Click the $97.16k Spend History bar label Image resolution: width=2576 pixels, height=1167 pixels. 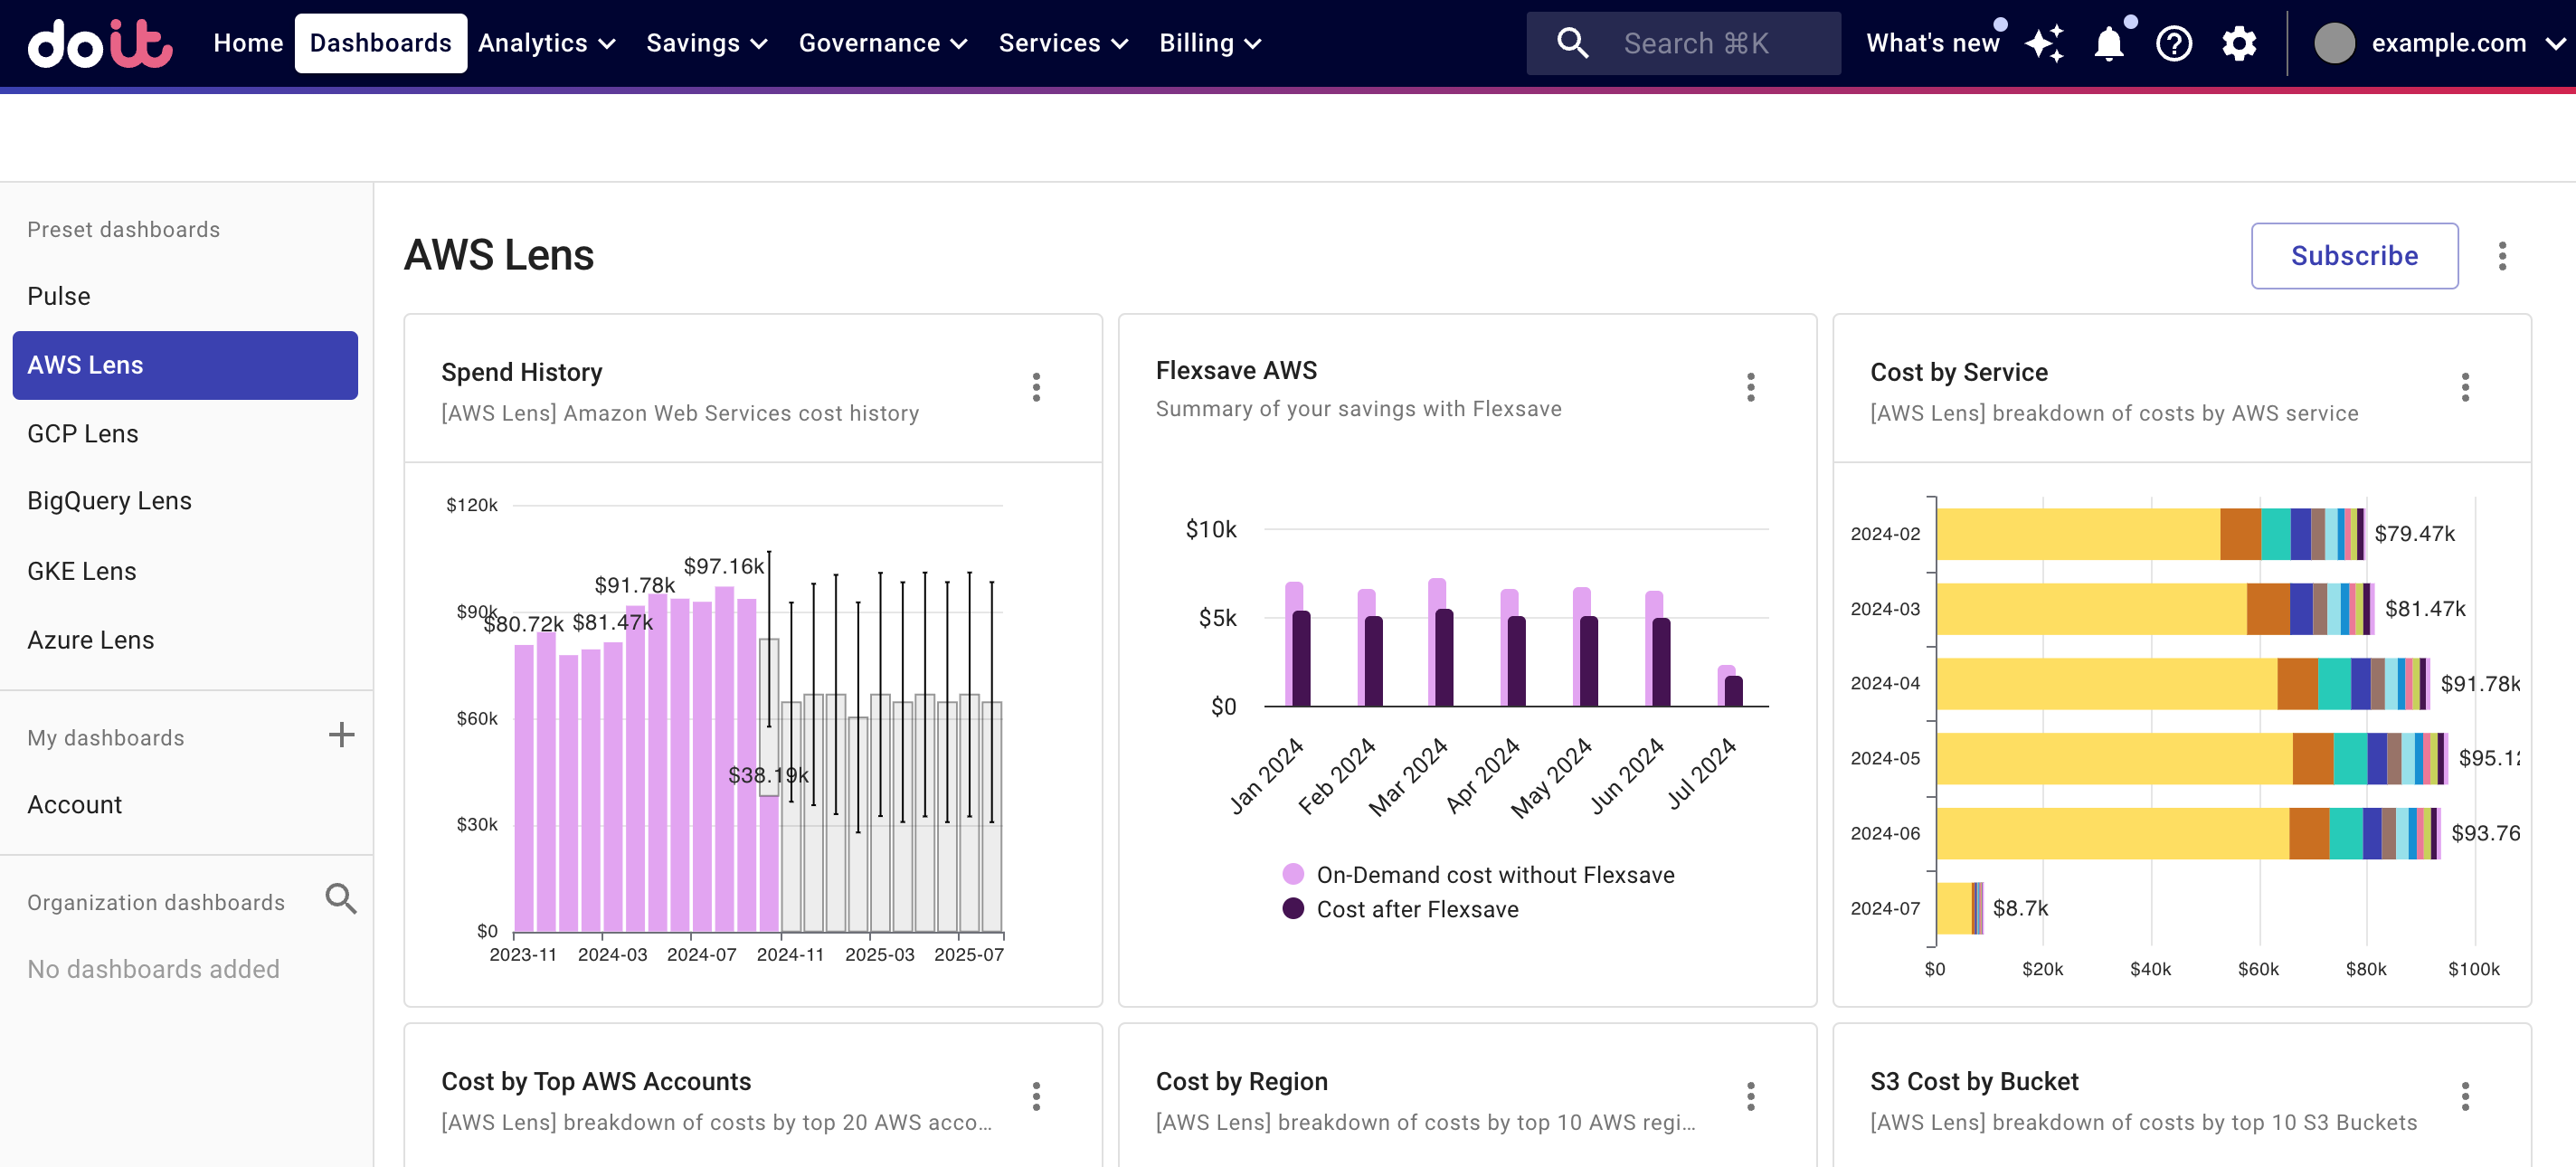[x=724, y=566]
